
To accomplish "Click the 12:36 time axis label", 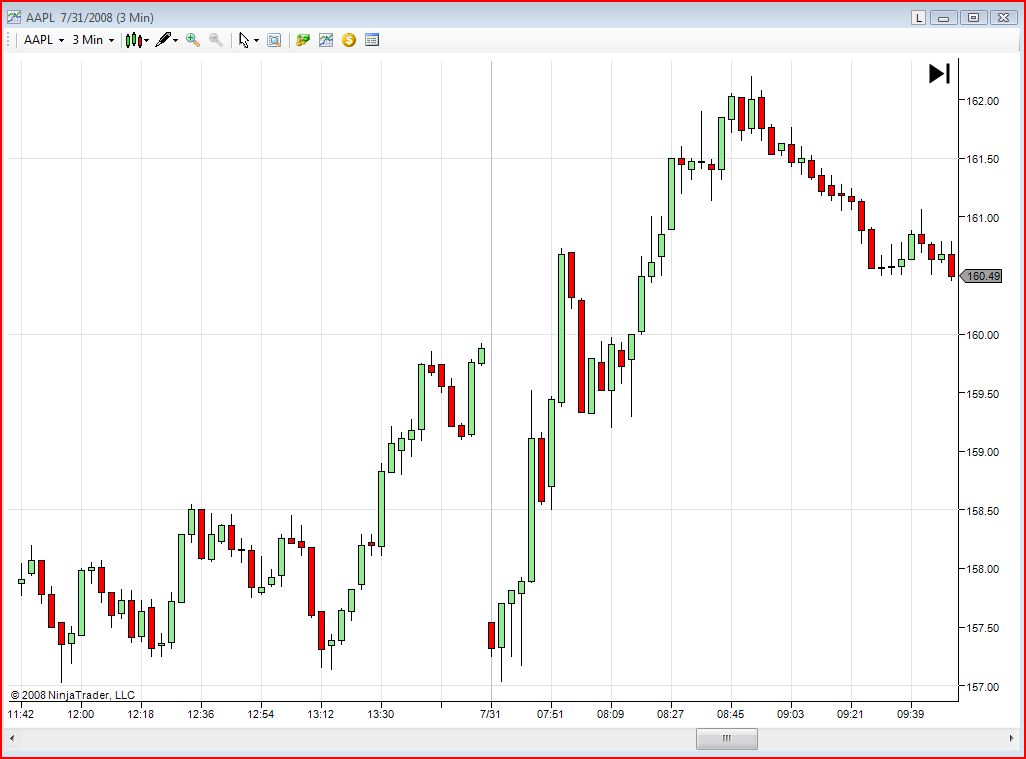I will tap(200, 714).
